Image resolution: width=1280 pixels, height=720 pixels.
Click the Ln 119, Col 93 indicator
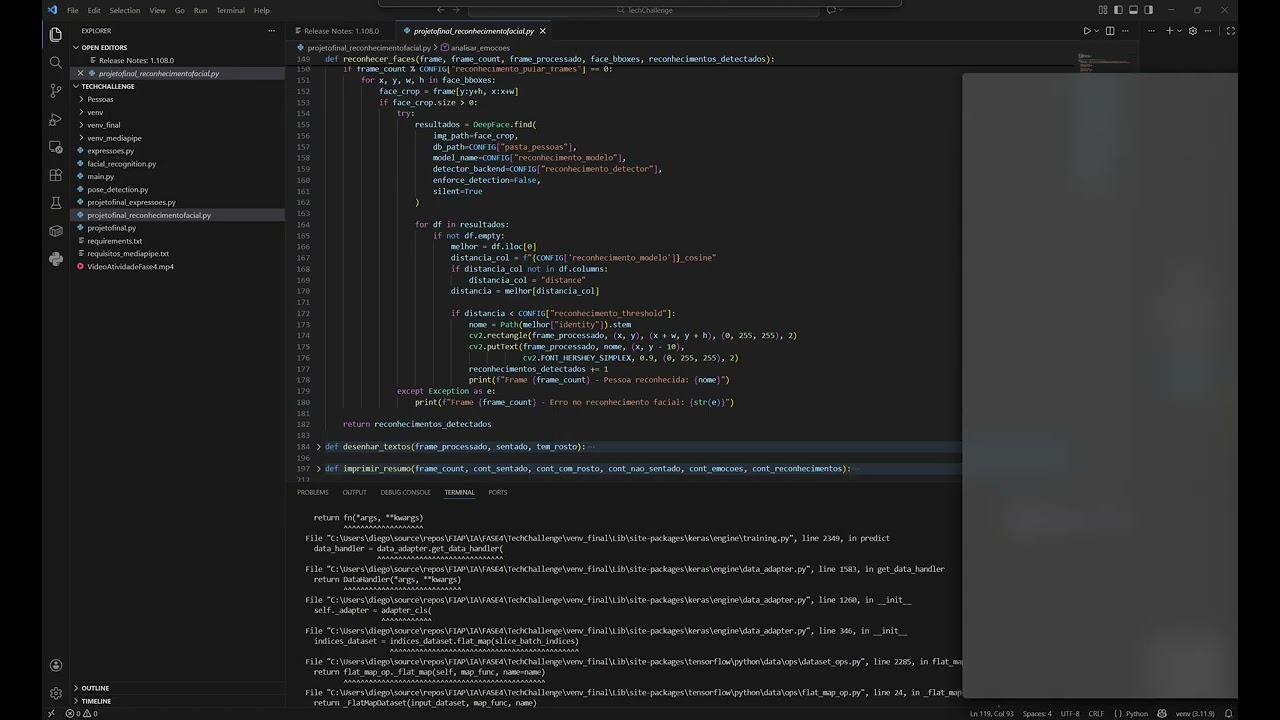point(990,714)
